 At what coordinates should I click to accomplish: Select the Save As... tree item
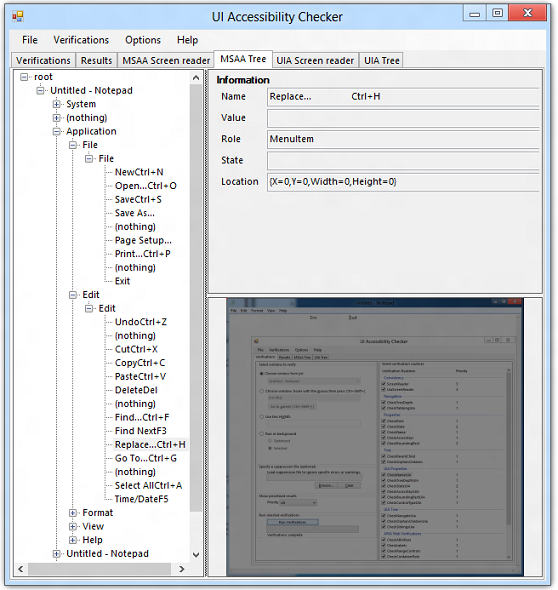pos(135,213)
